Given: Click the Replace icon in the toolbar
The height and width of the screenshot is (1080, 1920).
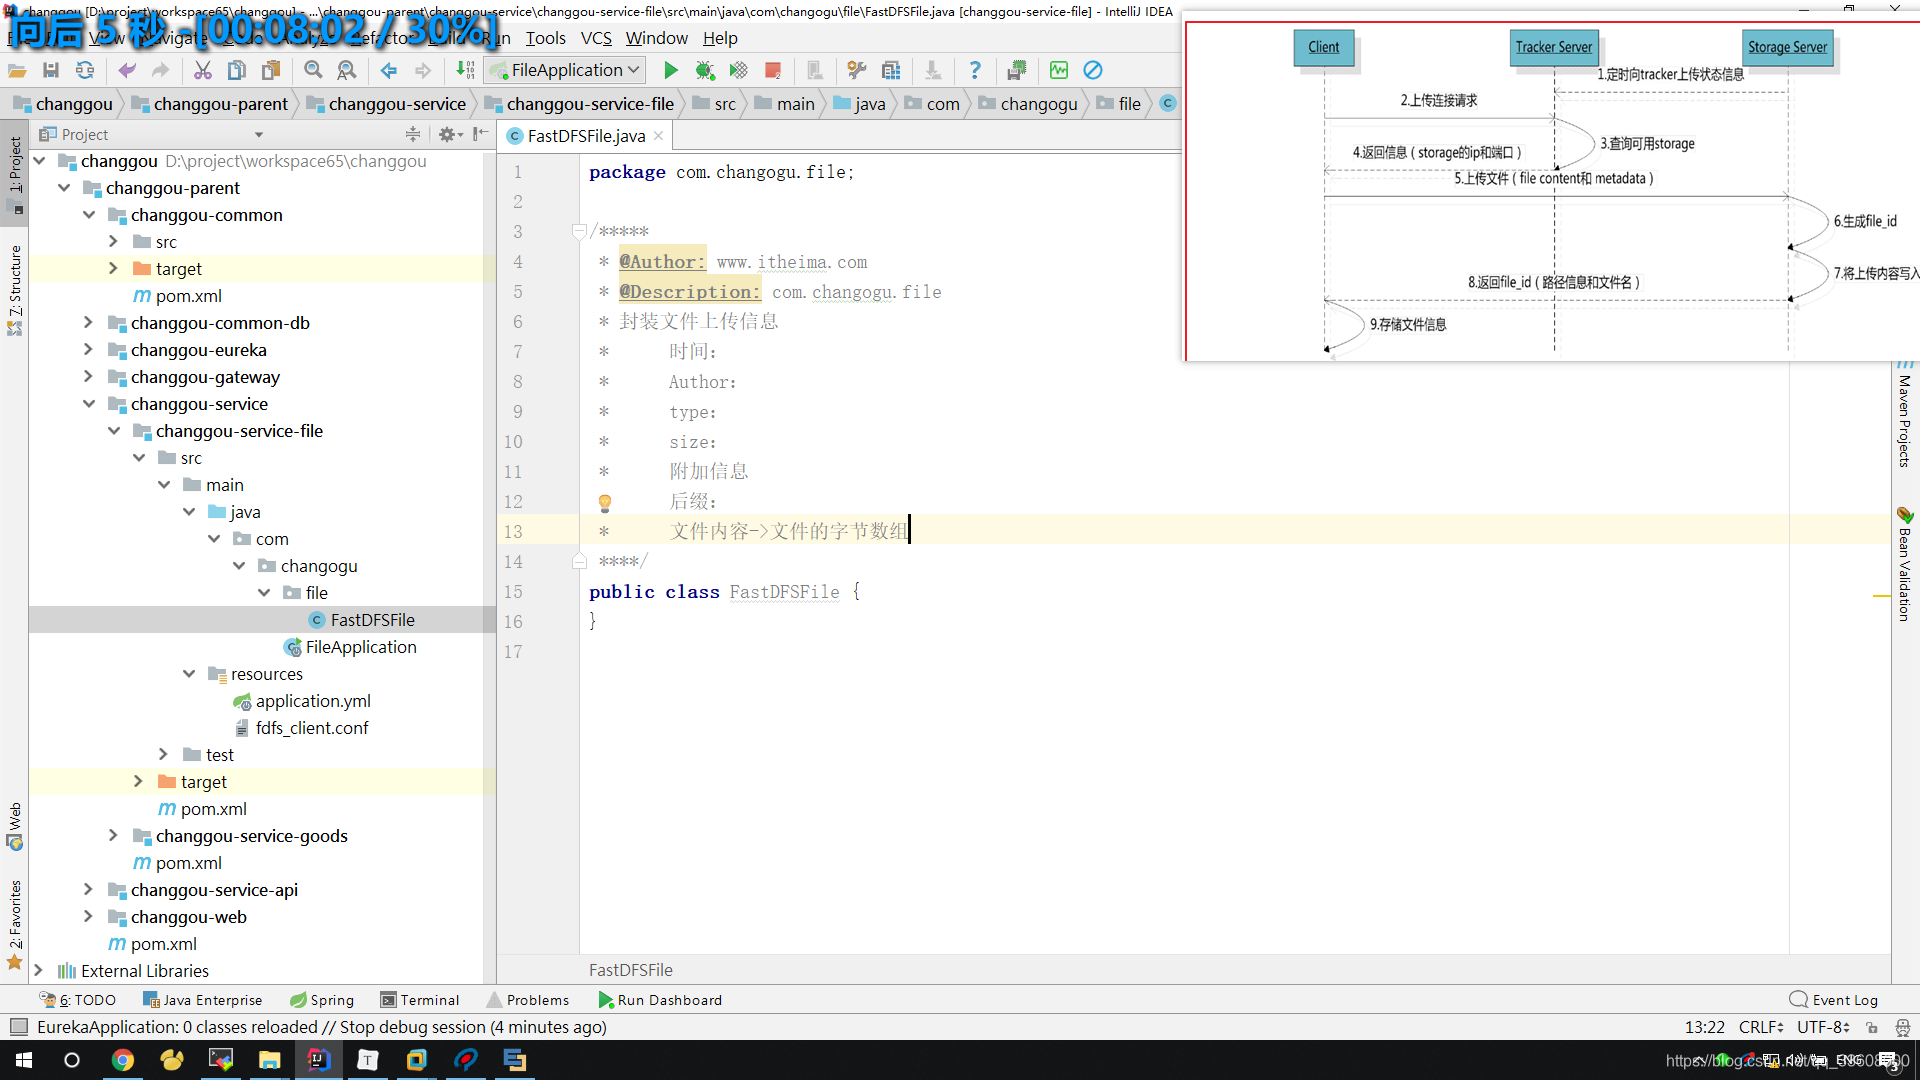Looking at the screenshot, I should (x=347, y=70).
